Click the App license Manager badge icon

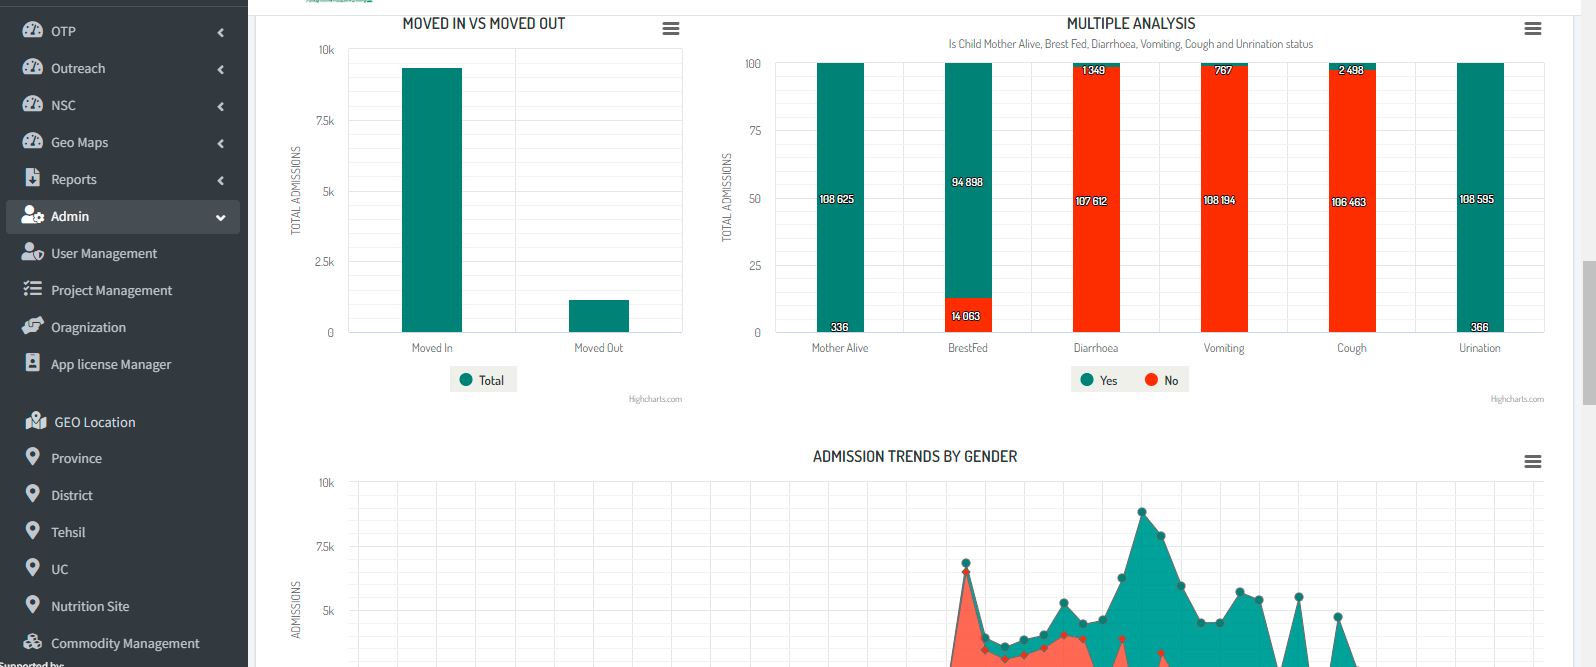click(x=32, y=363)
